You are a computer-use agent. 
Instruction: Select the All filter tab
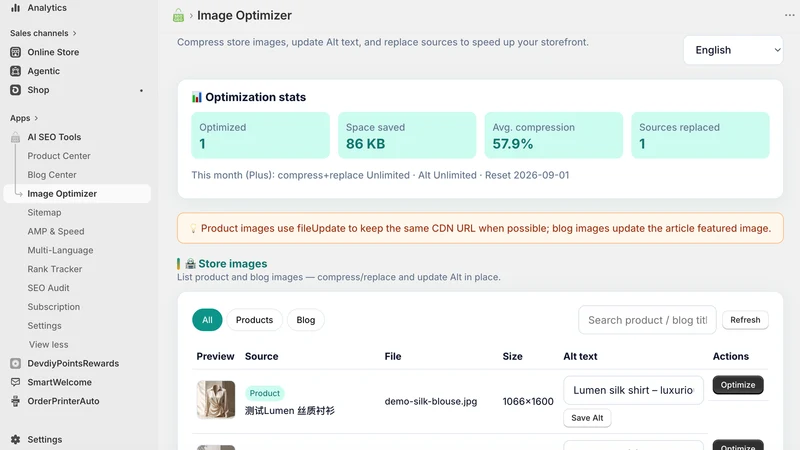(x=207, y=320)
